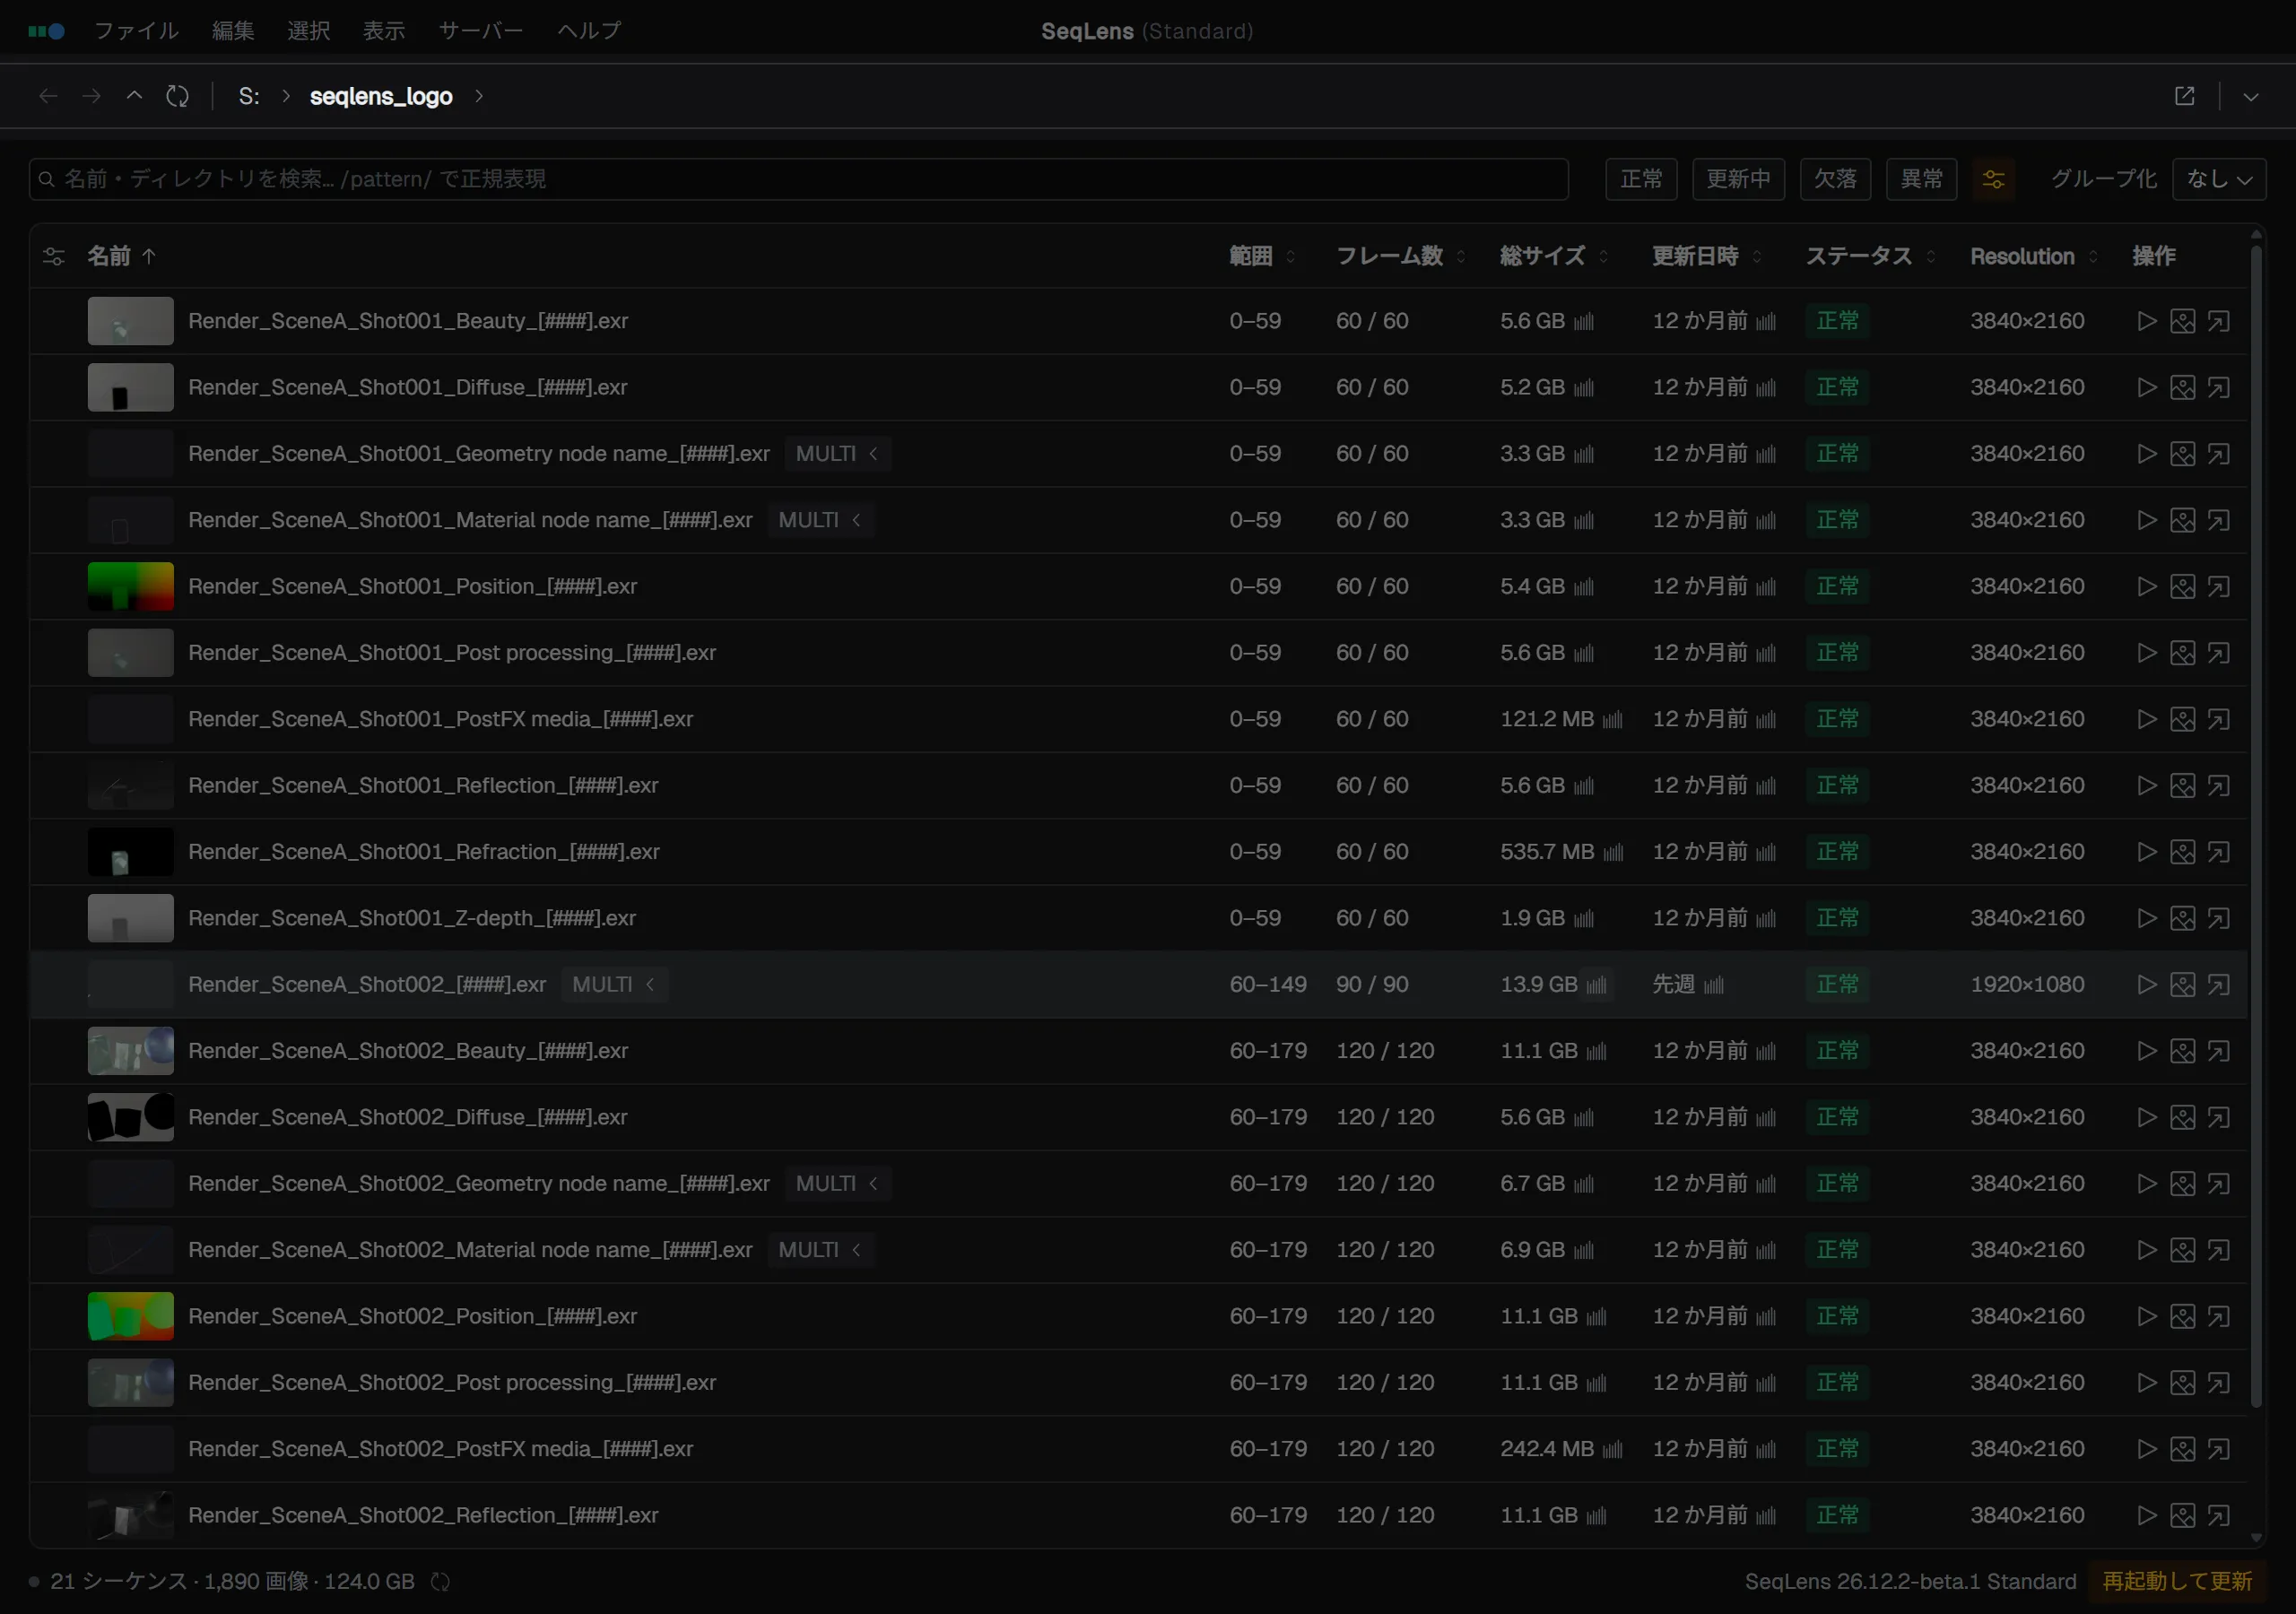2296x1614 pixels.
Task: Open the 選択 menu
Action: 308,31
